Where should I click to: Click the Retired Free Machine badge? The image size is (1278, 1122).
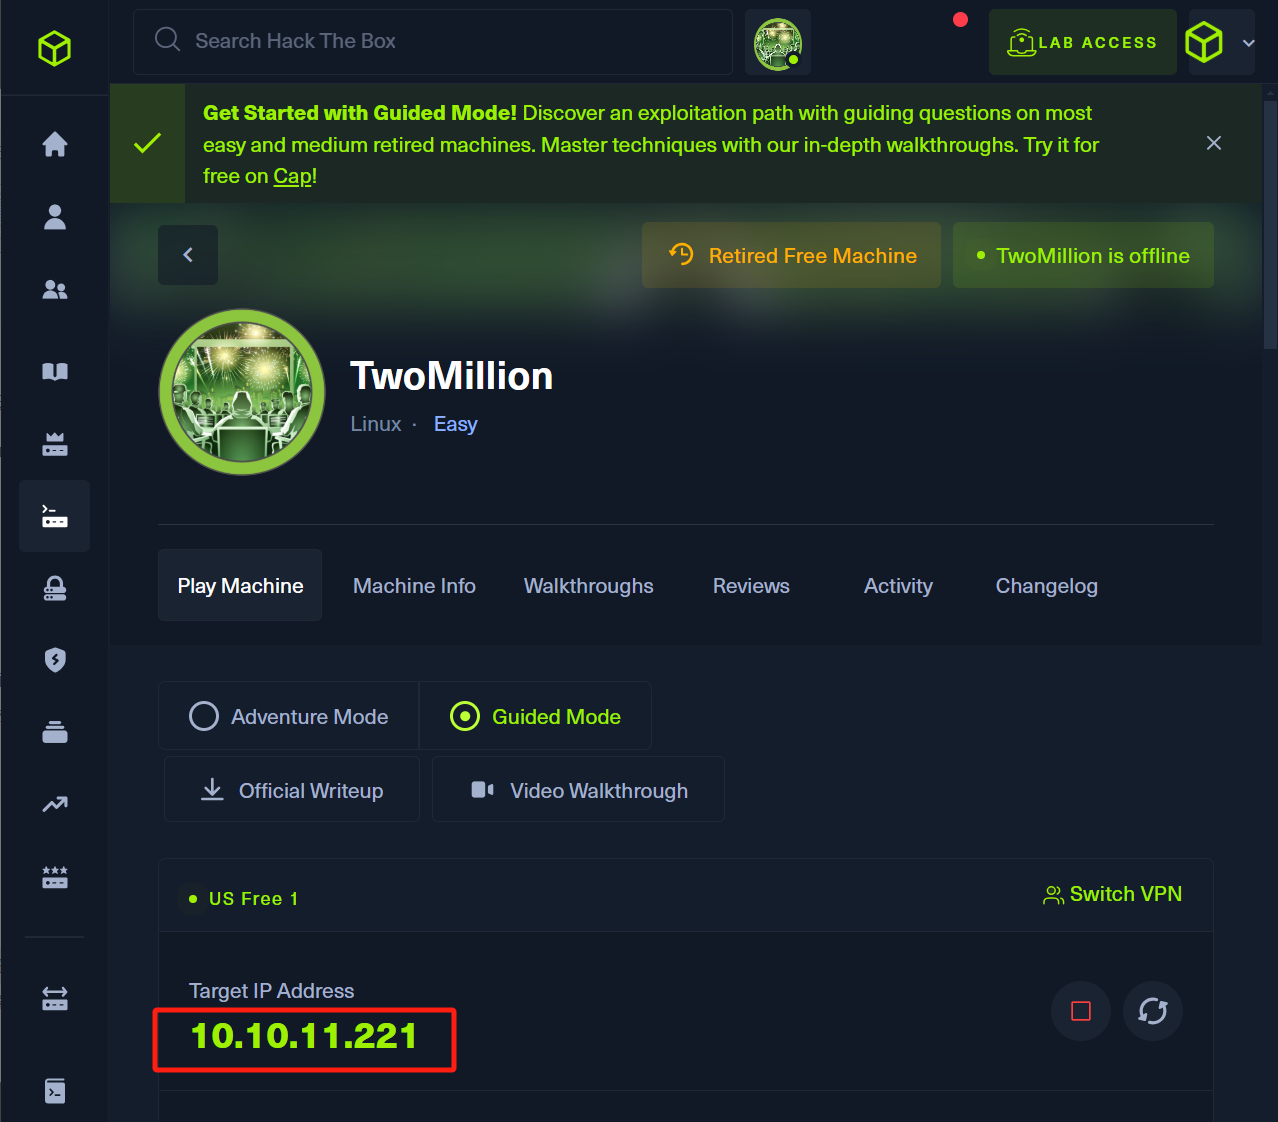coord(791,255)
